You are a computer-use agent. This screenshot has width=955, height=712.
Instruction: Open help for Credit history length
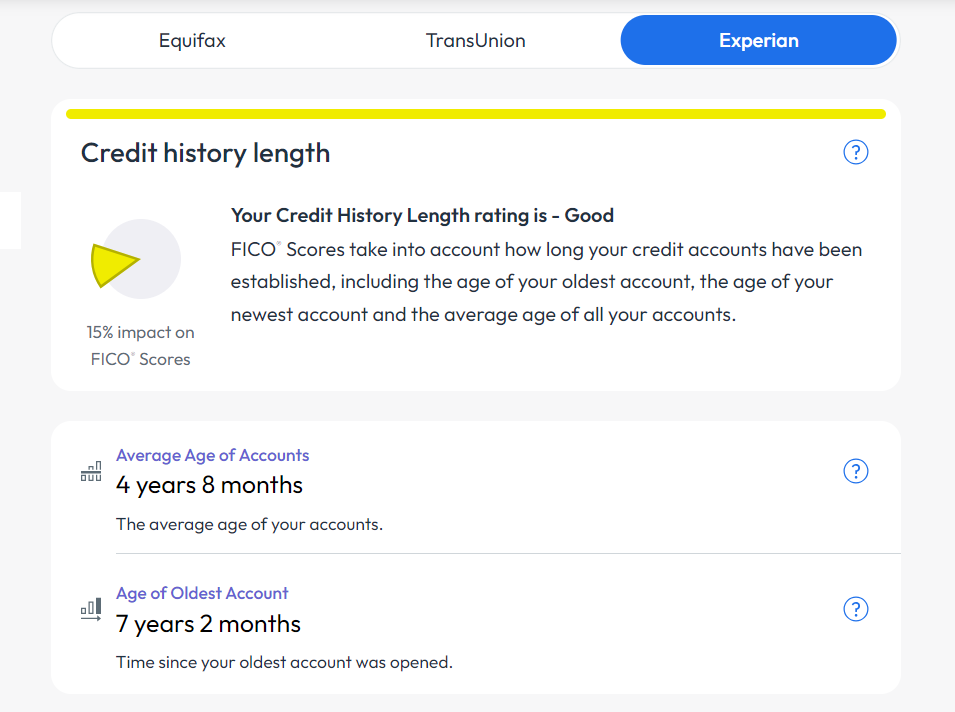click(x=856, y=152)
